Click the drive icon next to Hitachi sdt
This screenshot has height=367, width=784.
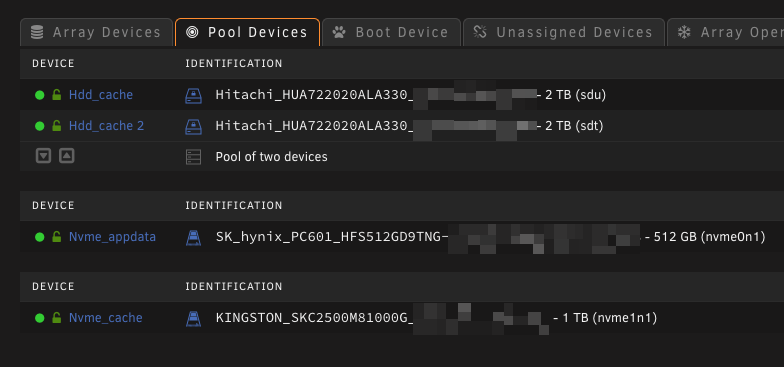(x=194, y=126)
